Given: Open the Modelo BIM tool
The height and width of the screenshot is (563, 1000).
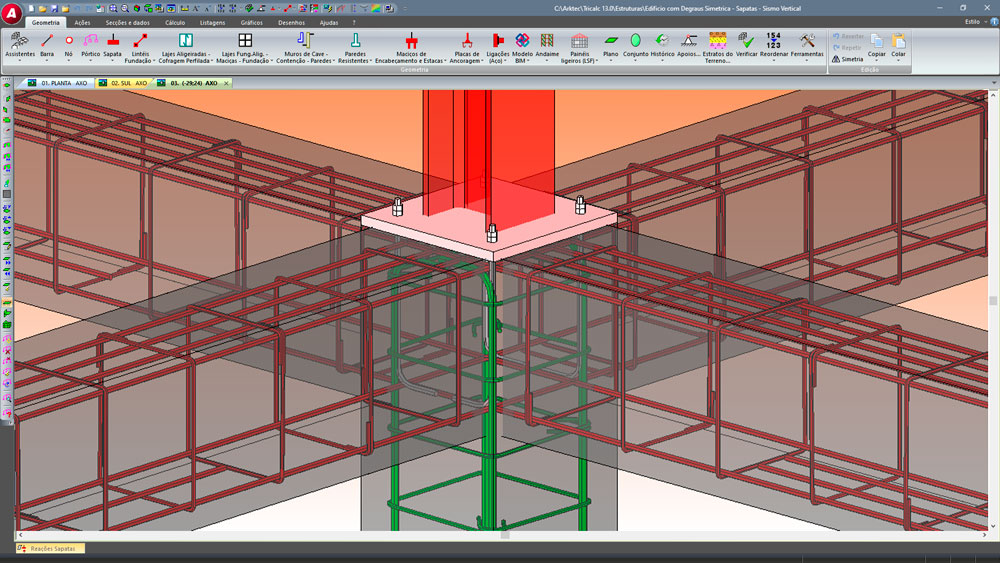Looking at the screenshot, I should click(x=522, y=48).
